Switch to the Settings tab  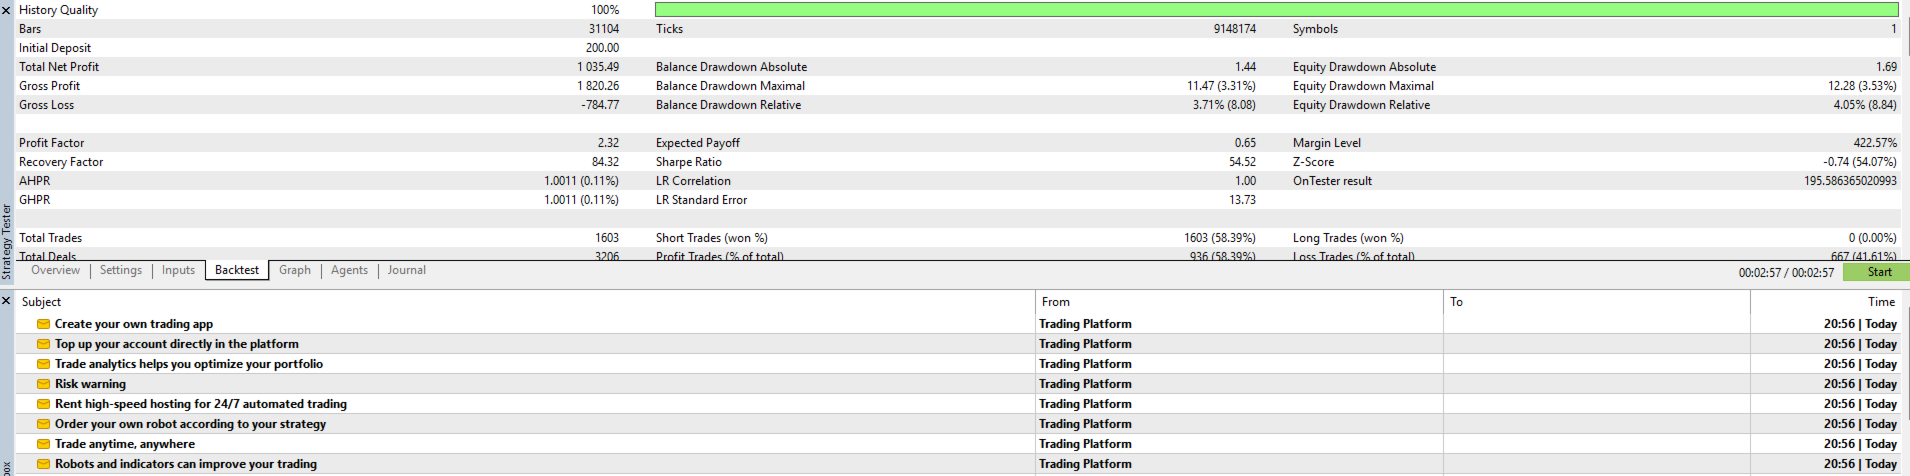121,270
